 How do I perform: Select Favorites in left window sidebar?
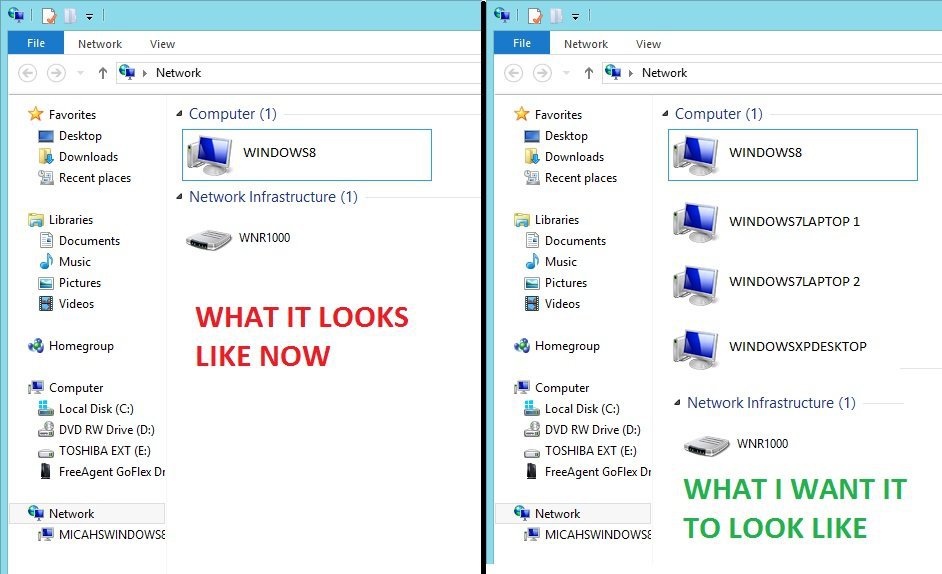(62, 114)
